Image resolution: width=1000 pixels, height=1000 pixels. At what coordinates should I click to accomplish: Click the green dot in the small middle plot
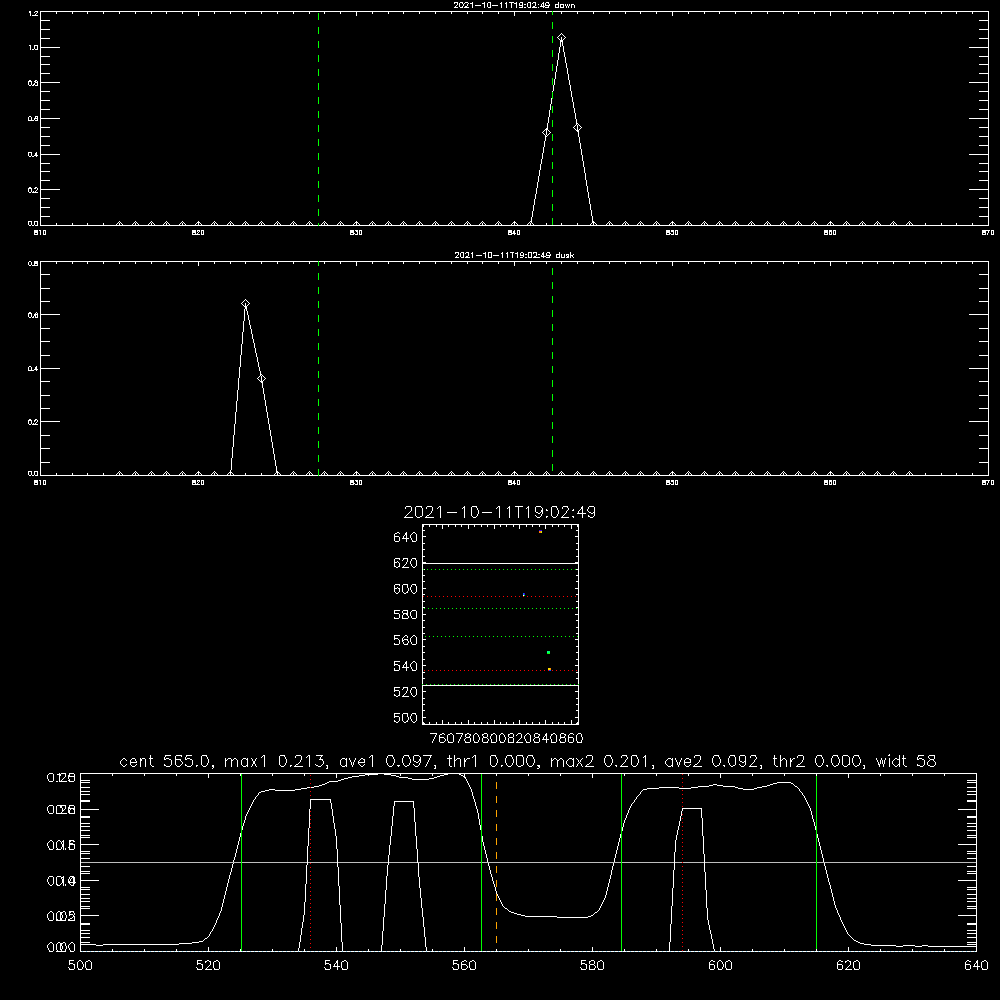point(548,652)
